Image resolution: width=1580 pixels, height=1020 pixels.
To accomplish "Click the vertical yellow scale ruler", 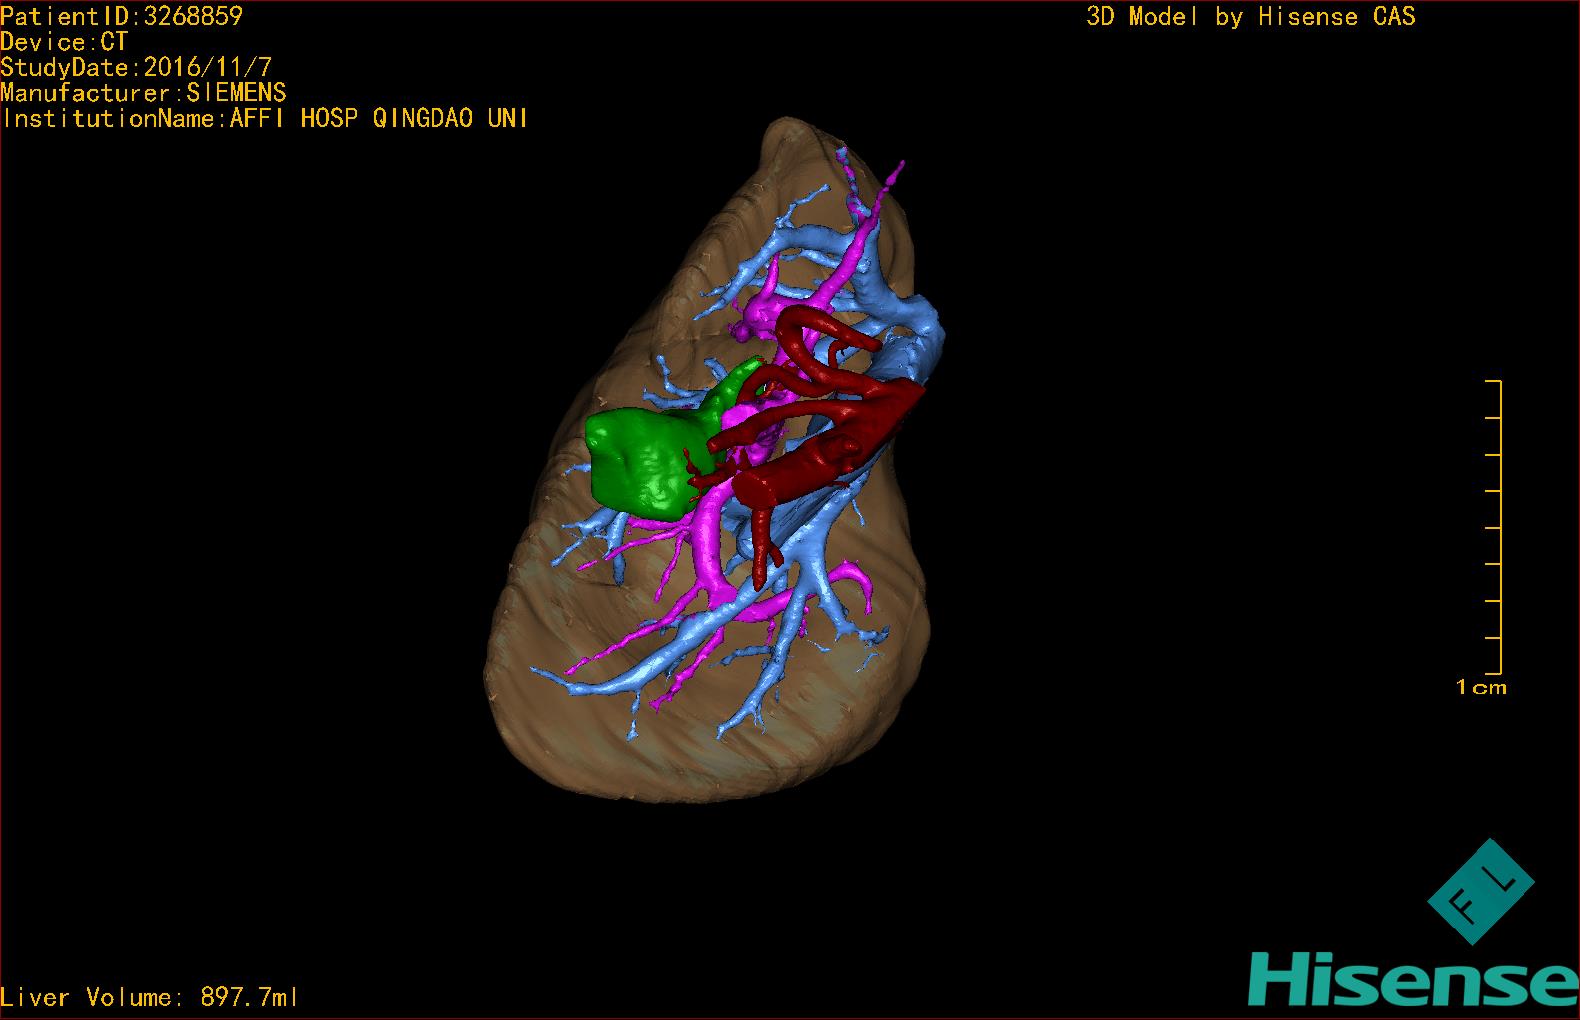I will tap(1498, 527).
